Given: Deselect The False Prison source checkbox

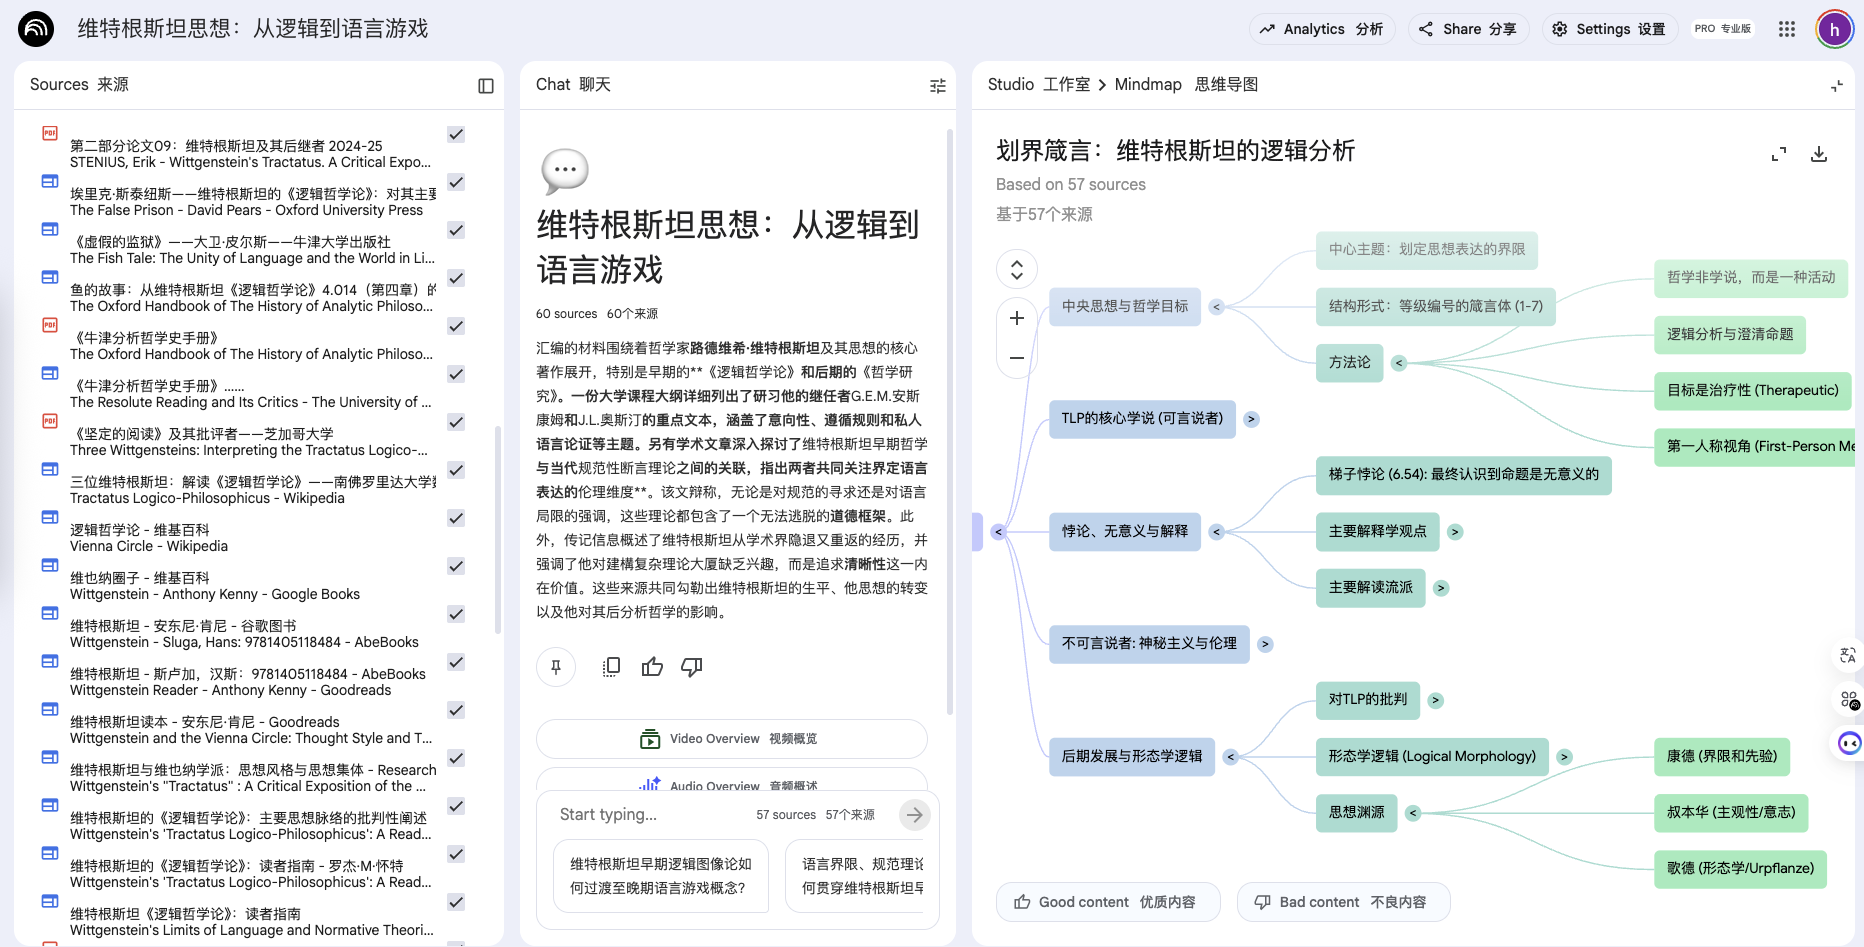Looking at the screenshot, I should pos(456,182).
